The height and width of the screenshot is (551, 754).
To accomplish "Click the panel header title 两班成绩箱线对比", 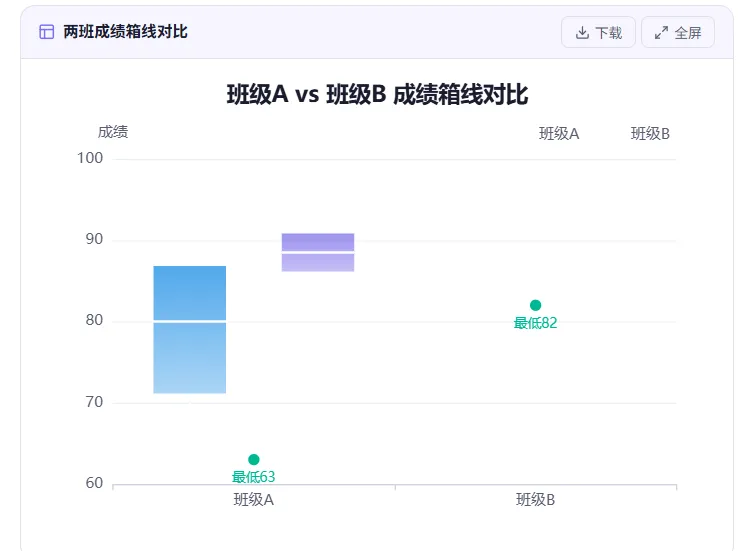I will [x=125, y=32].
